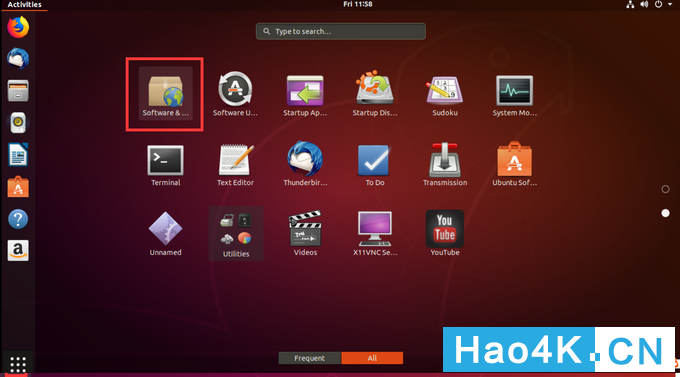Open Startup Applications icon
Viewport: 680px width, 377px height.
coord(305,94)
